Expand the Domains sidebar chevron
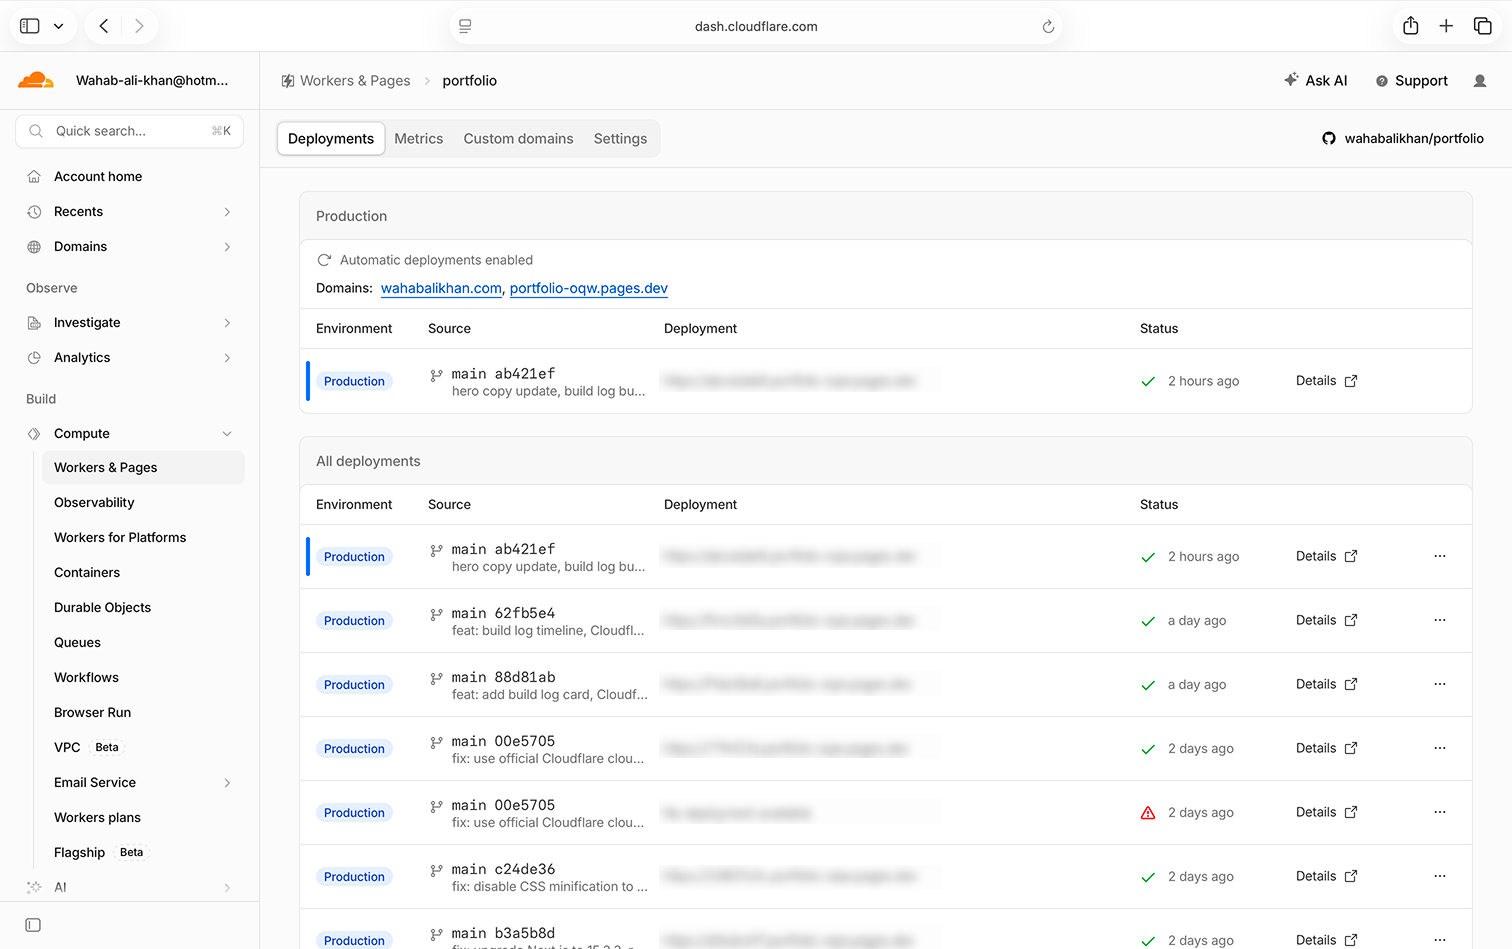This screenshot has width=1512, height=949. (227, 247)
